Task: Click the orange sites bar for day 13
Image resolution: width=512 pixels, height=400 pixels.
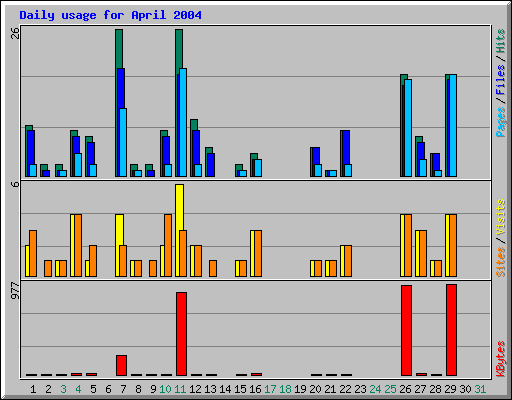Action: (213, 268)
